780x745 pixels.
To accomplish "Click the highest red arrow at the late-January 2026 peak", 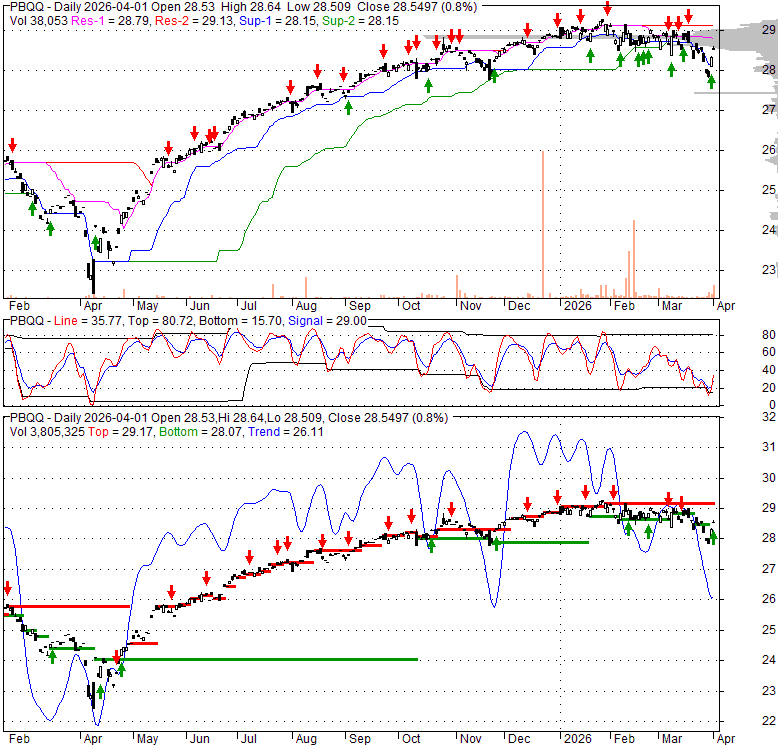I will click(x=606, y=10).
